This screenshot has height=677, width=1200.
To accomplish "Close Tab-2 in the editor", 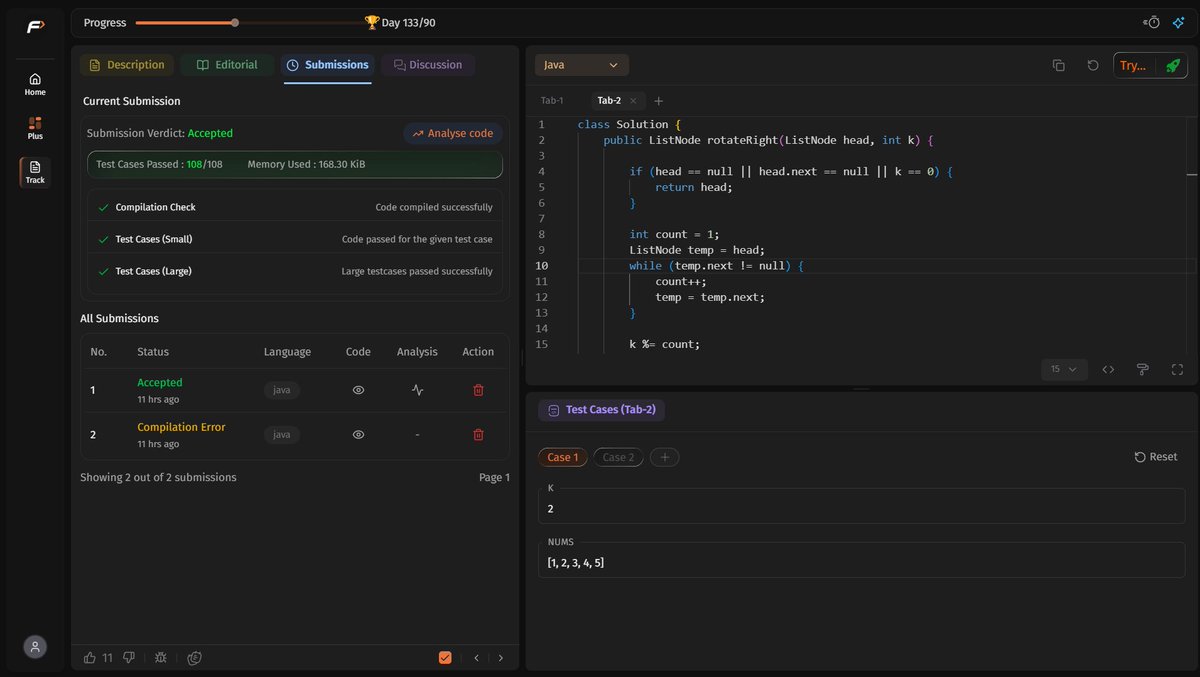I will (x=633, y=100).
